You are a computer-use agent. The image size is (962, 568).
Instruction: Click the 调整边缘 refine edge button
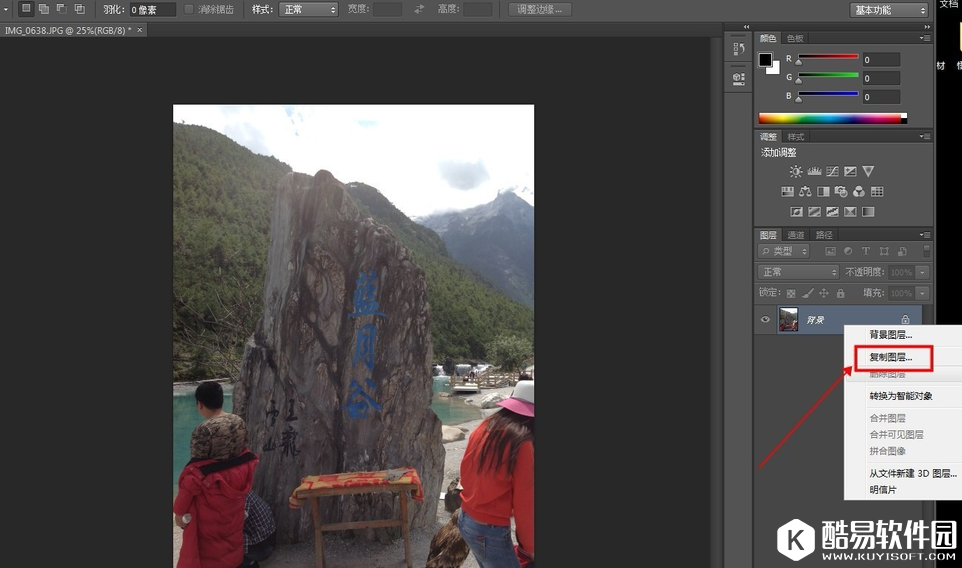point(540,9)
